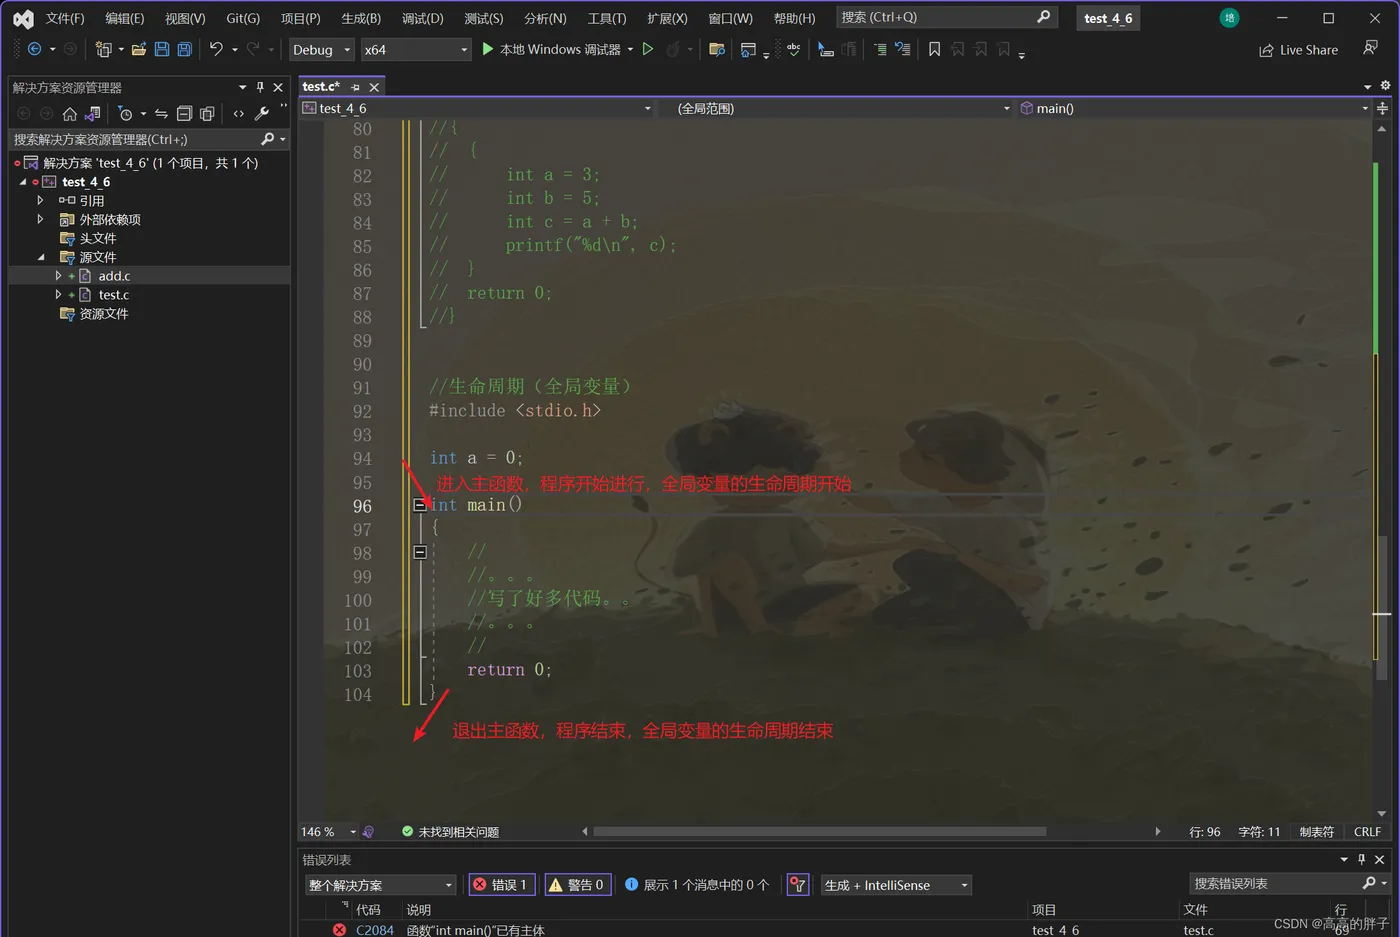Open the 视图(V) menu
The height and width of the screenshot is (937, 1400).
point(185,18)
